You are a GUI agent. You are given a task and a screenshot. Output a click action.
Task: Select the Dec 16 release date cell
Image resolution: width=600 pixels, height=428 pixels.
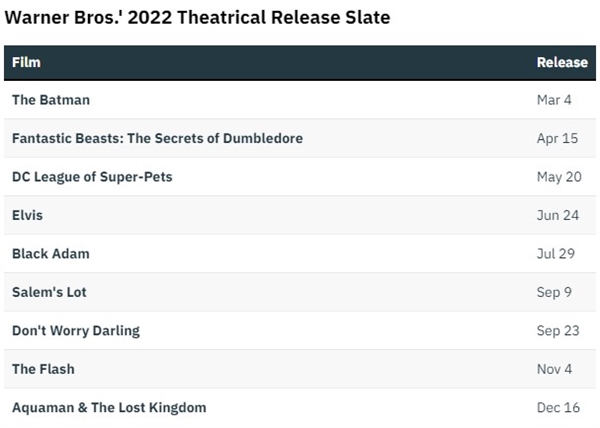tap(557, 407)
